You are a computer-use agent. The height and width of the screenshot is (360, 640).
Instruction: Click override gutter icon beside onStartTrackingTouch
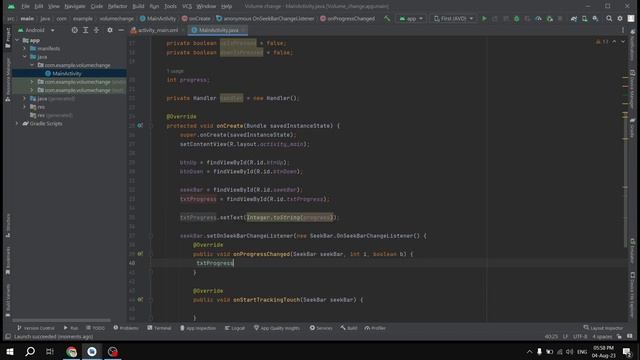(140, 300)
